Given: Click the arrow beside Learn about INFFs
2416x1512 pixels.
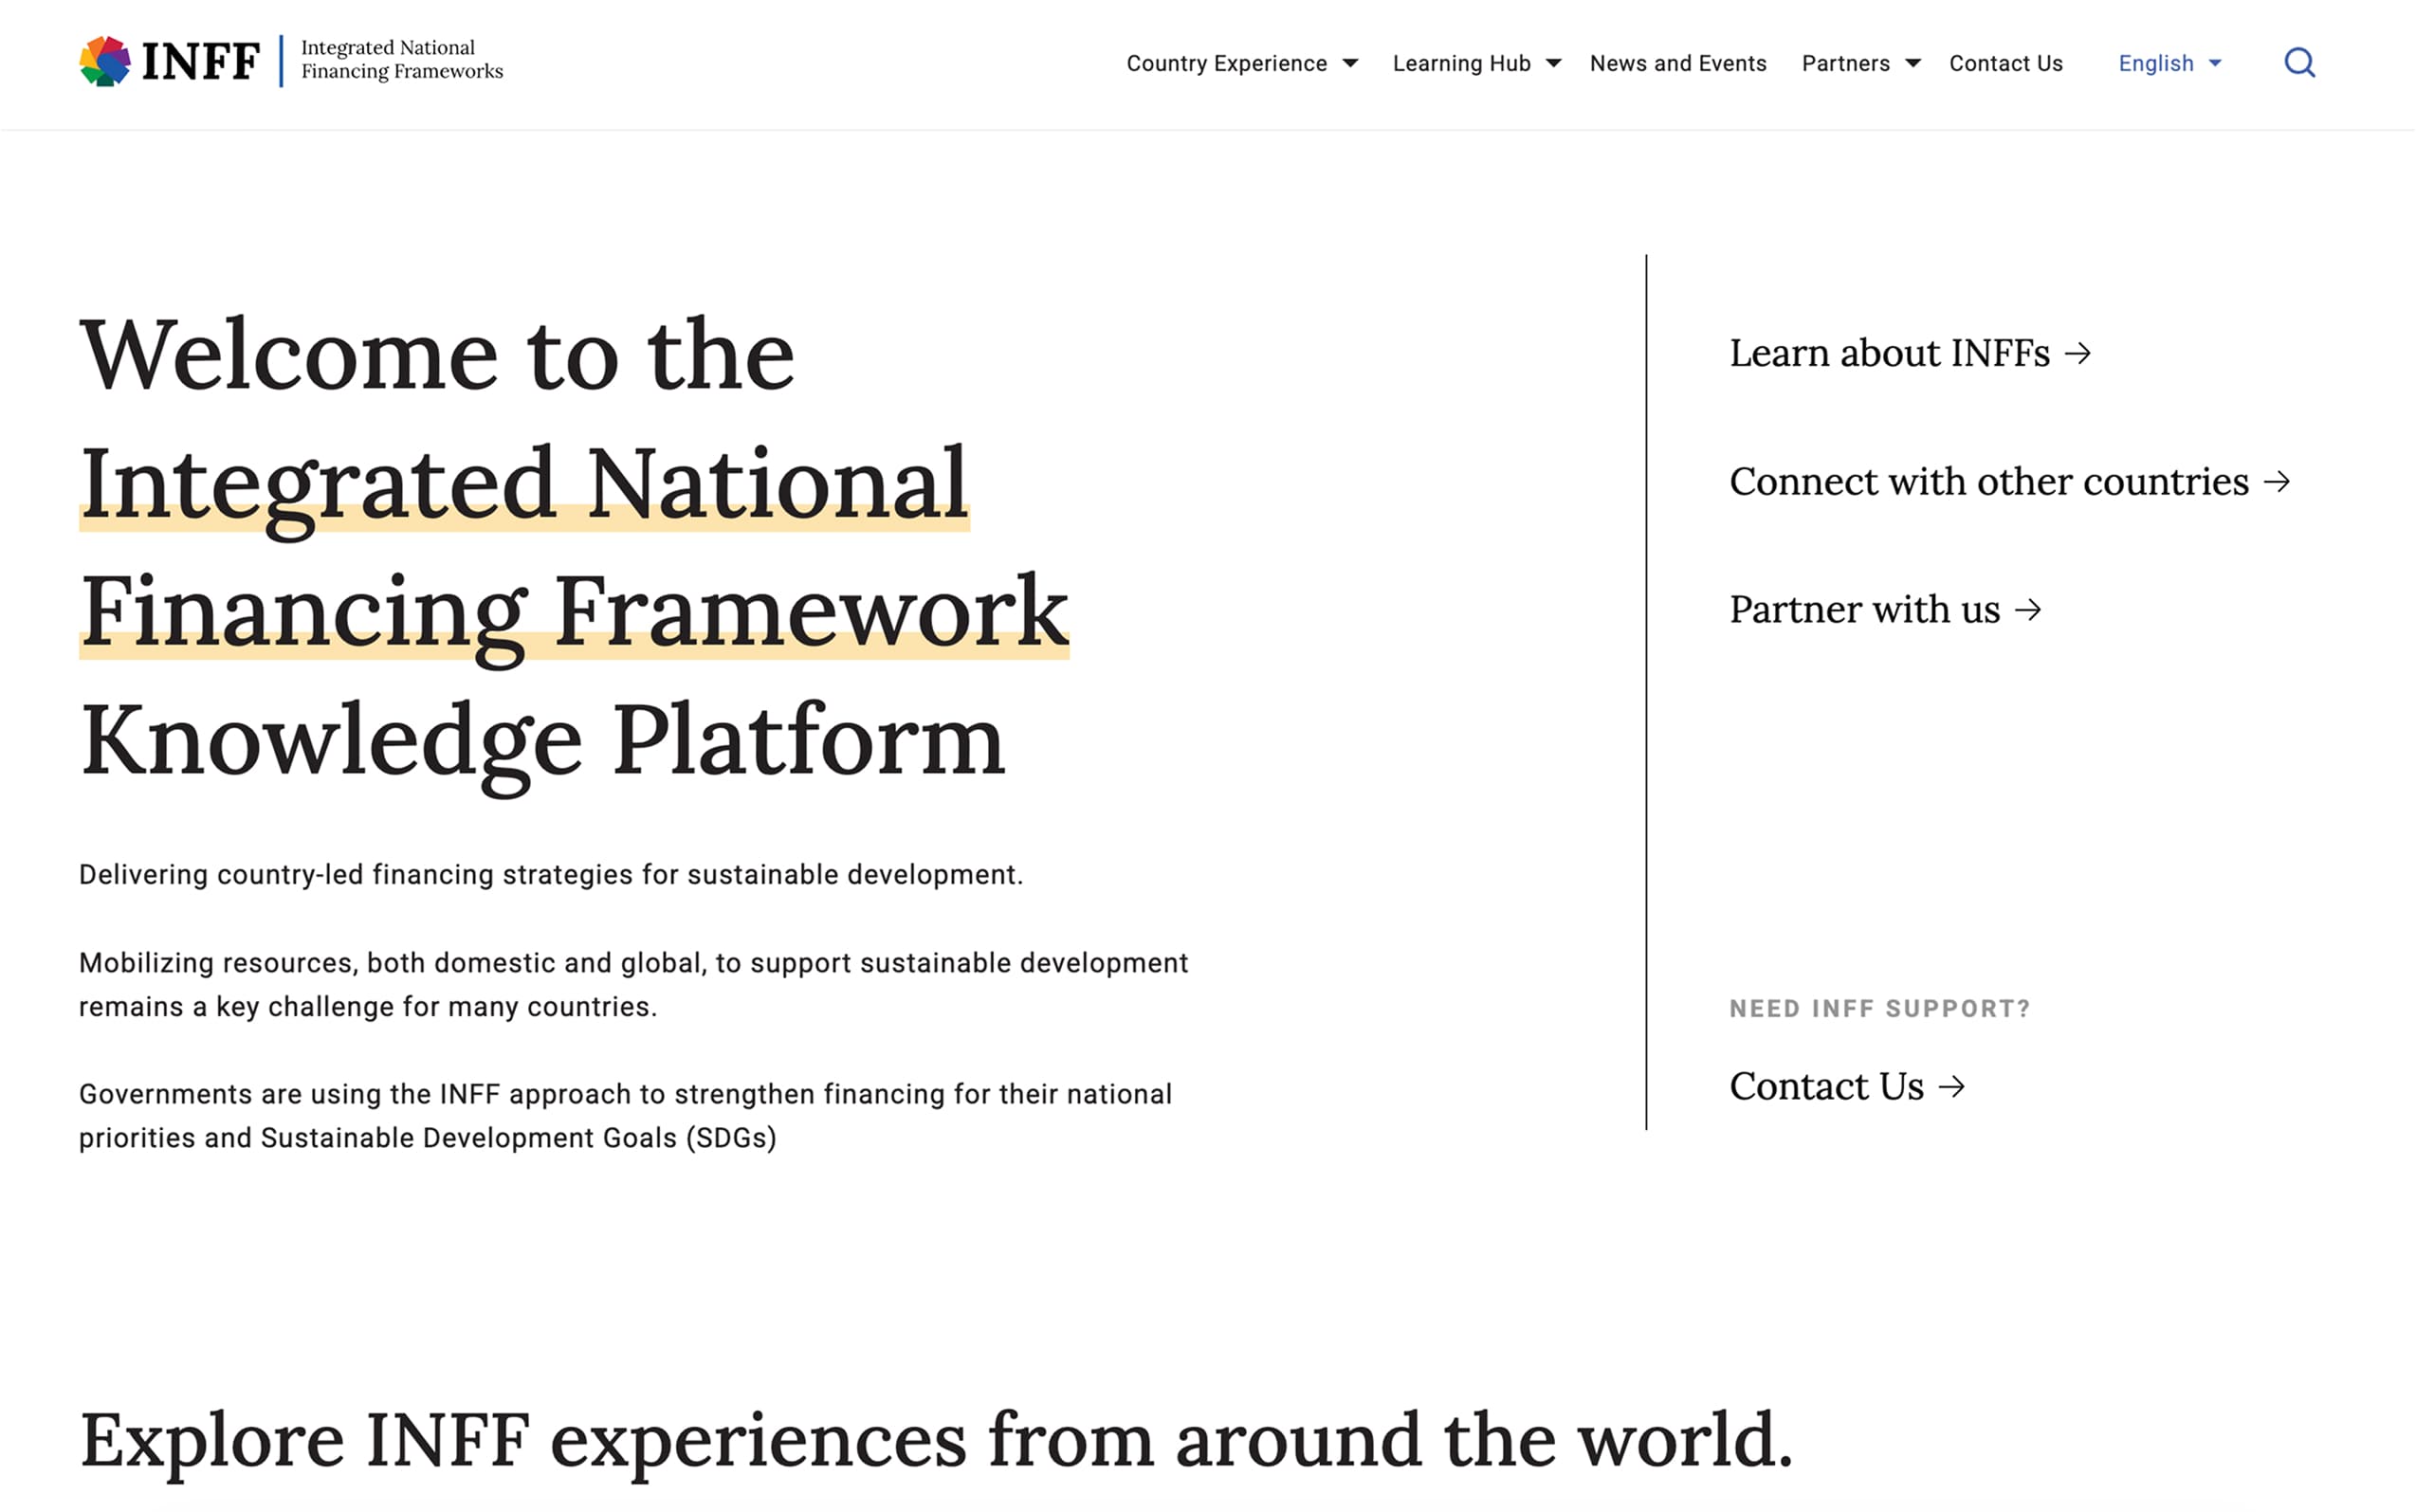Looking at the screenshot, I should tap(2080, 353).
